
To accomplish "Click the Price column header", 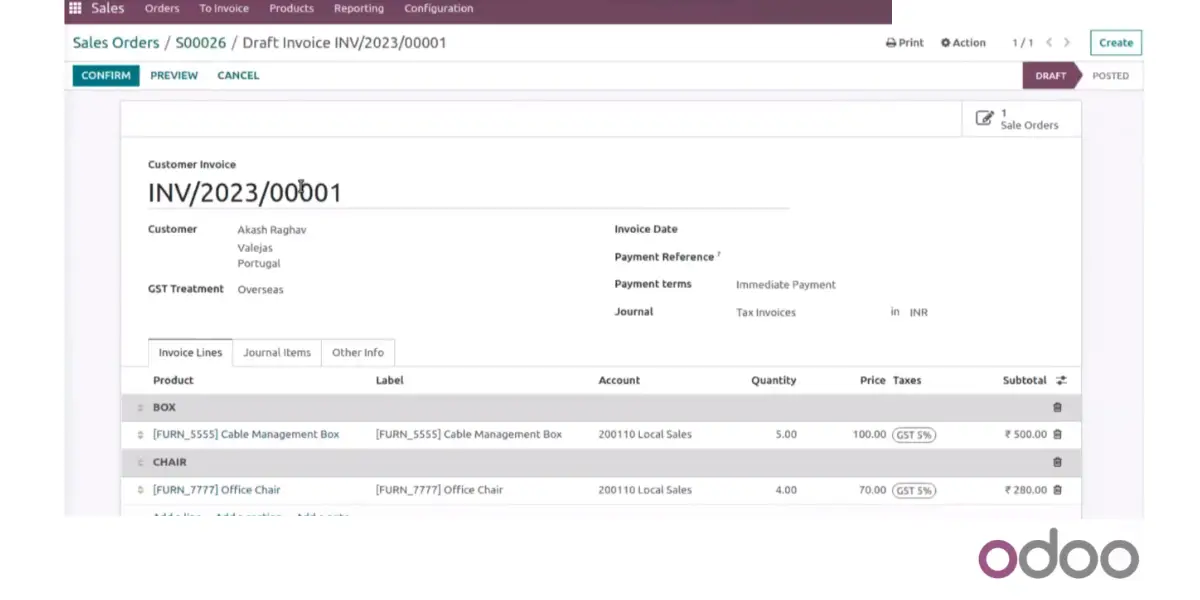I will click(x=873, y=380).
